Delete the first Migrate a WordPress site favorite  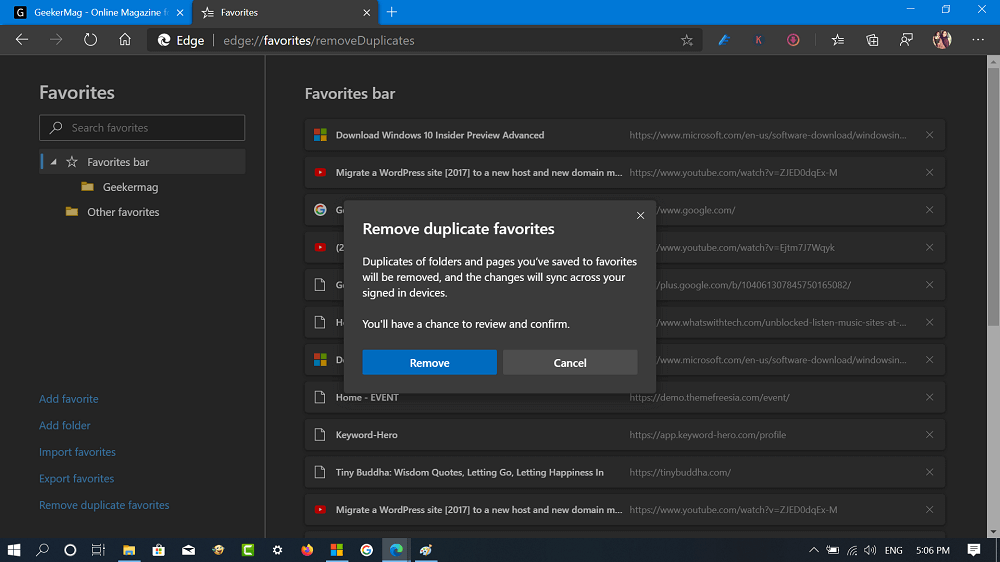coord(929,172)
